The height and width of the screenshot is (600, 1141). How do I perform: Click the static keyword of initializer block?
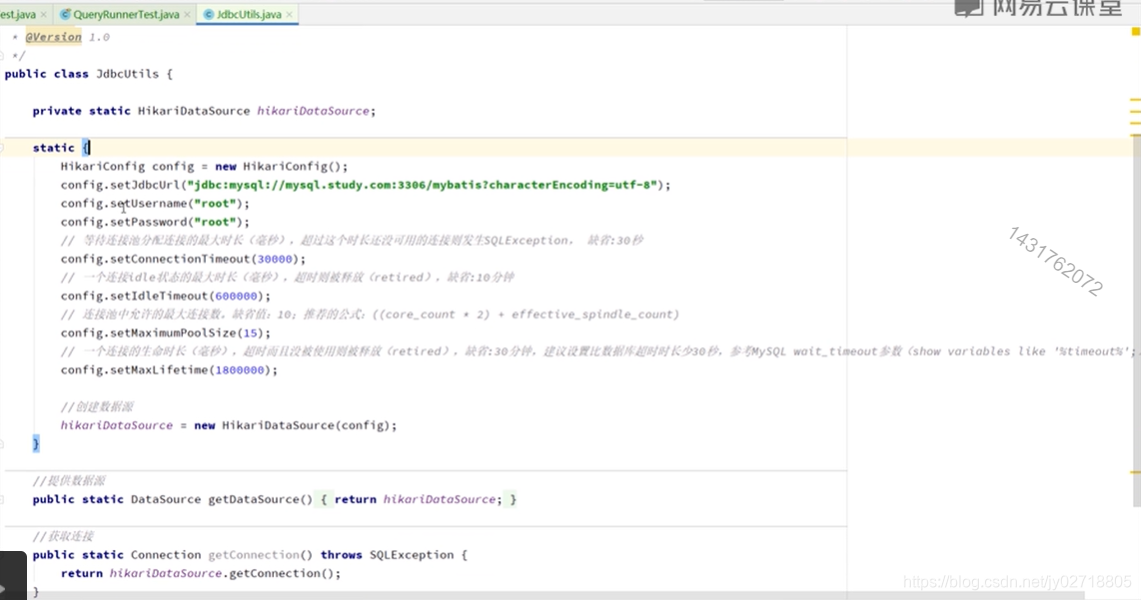coord(53,148)
